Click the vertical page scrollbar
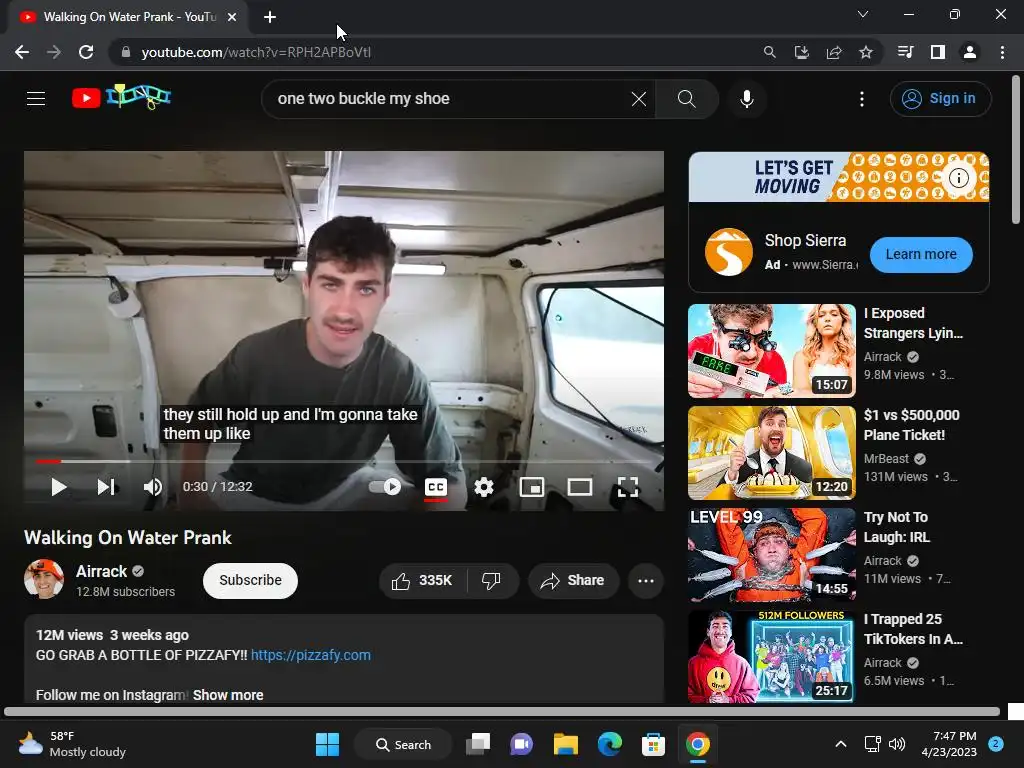This screenshot has width=1024, height=768. [1016, 150]
